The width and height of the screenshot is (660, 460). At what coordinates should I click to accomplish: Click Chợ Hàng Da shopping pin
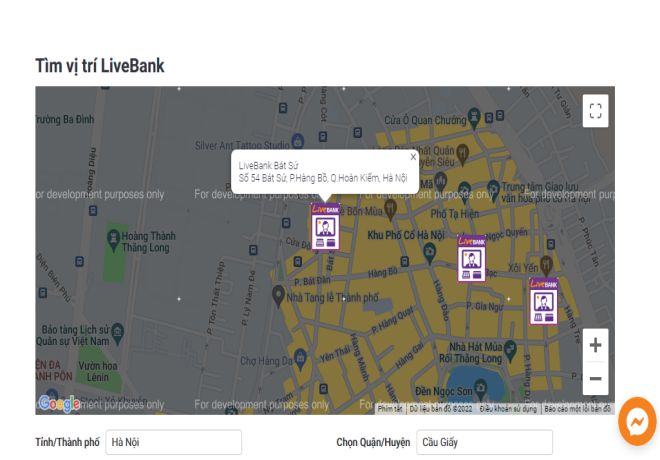[300, 359]
